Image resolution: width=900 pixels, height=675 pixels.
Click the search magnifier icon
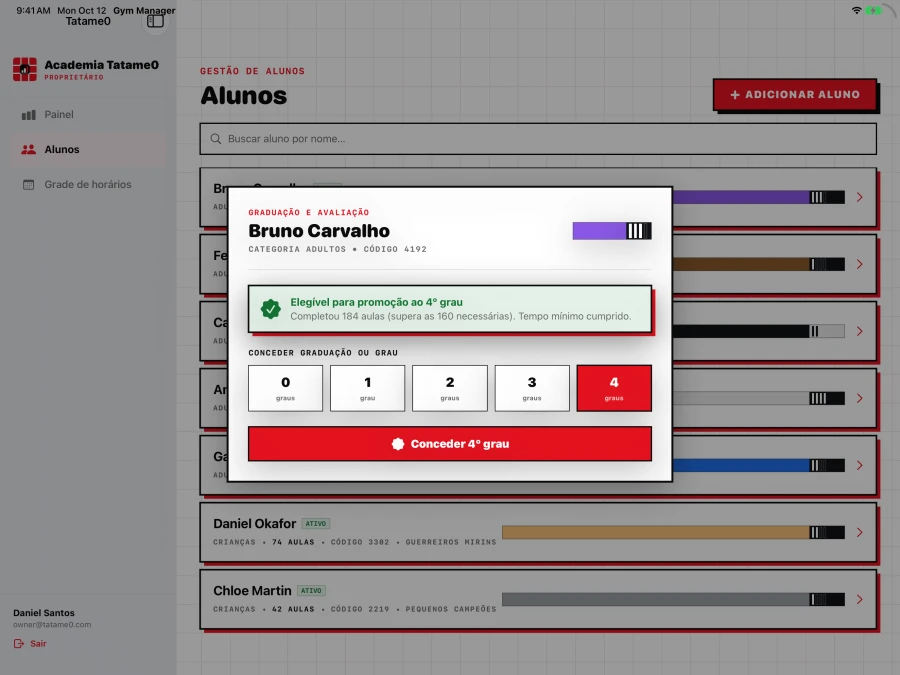click(x=216, y=139)
